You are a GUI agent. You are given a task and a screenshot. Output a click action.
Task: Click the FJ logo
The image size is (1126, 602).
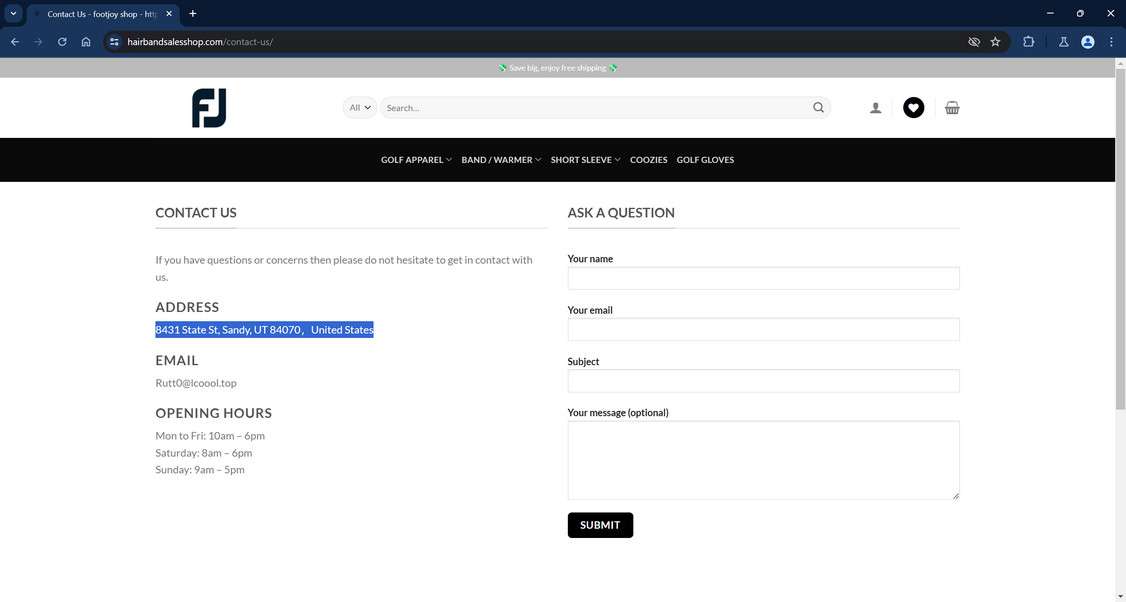208,108
